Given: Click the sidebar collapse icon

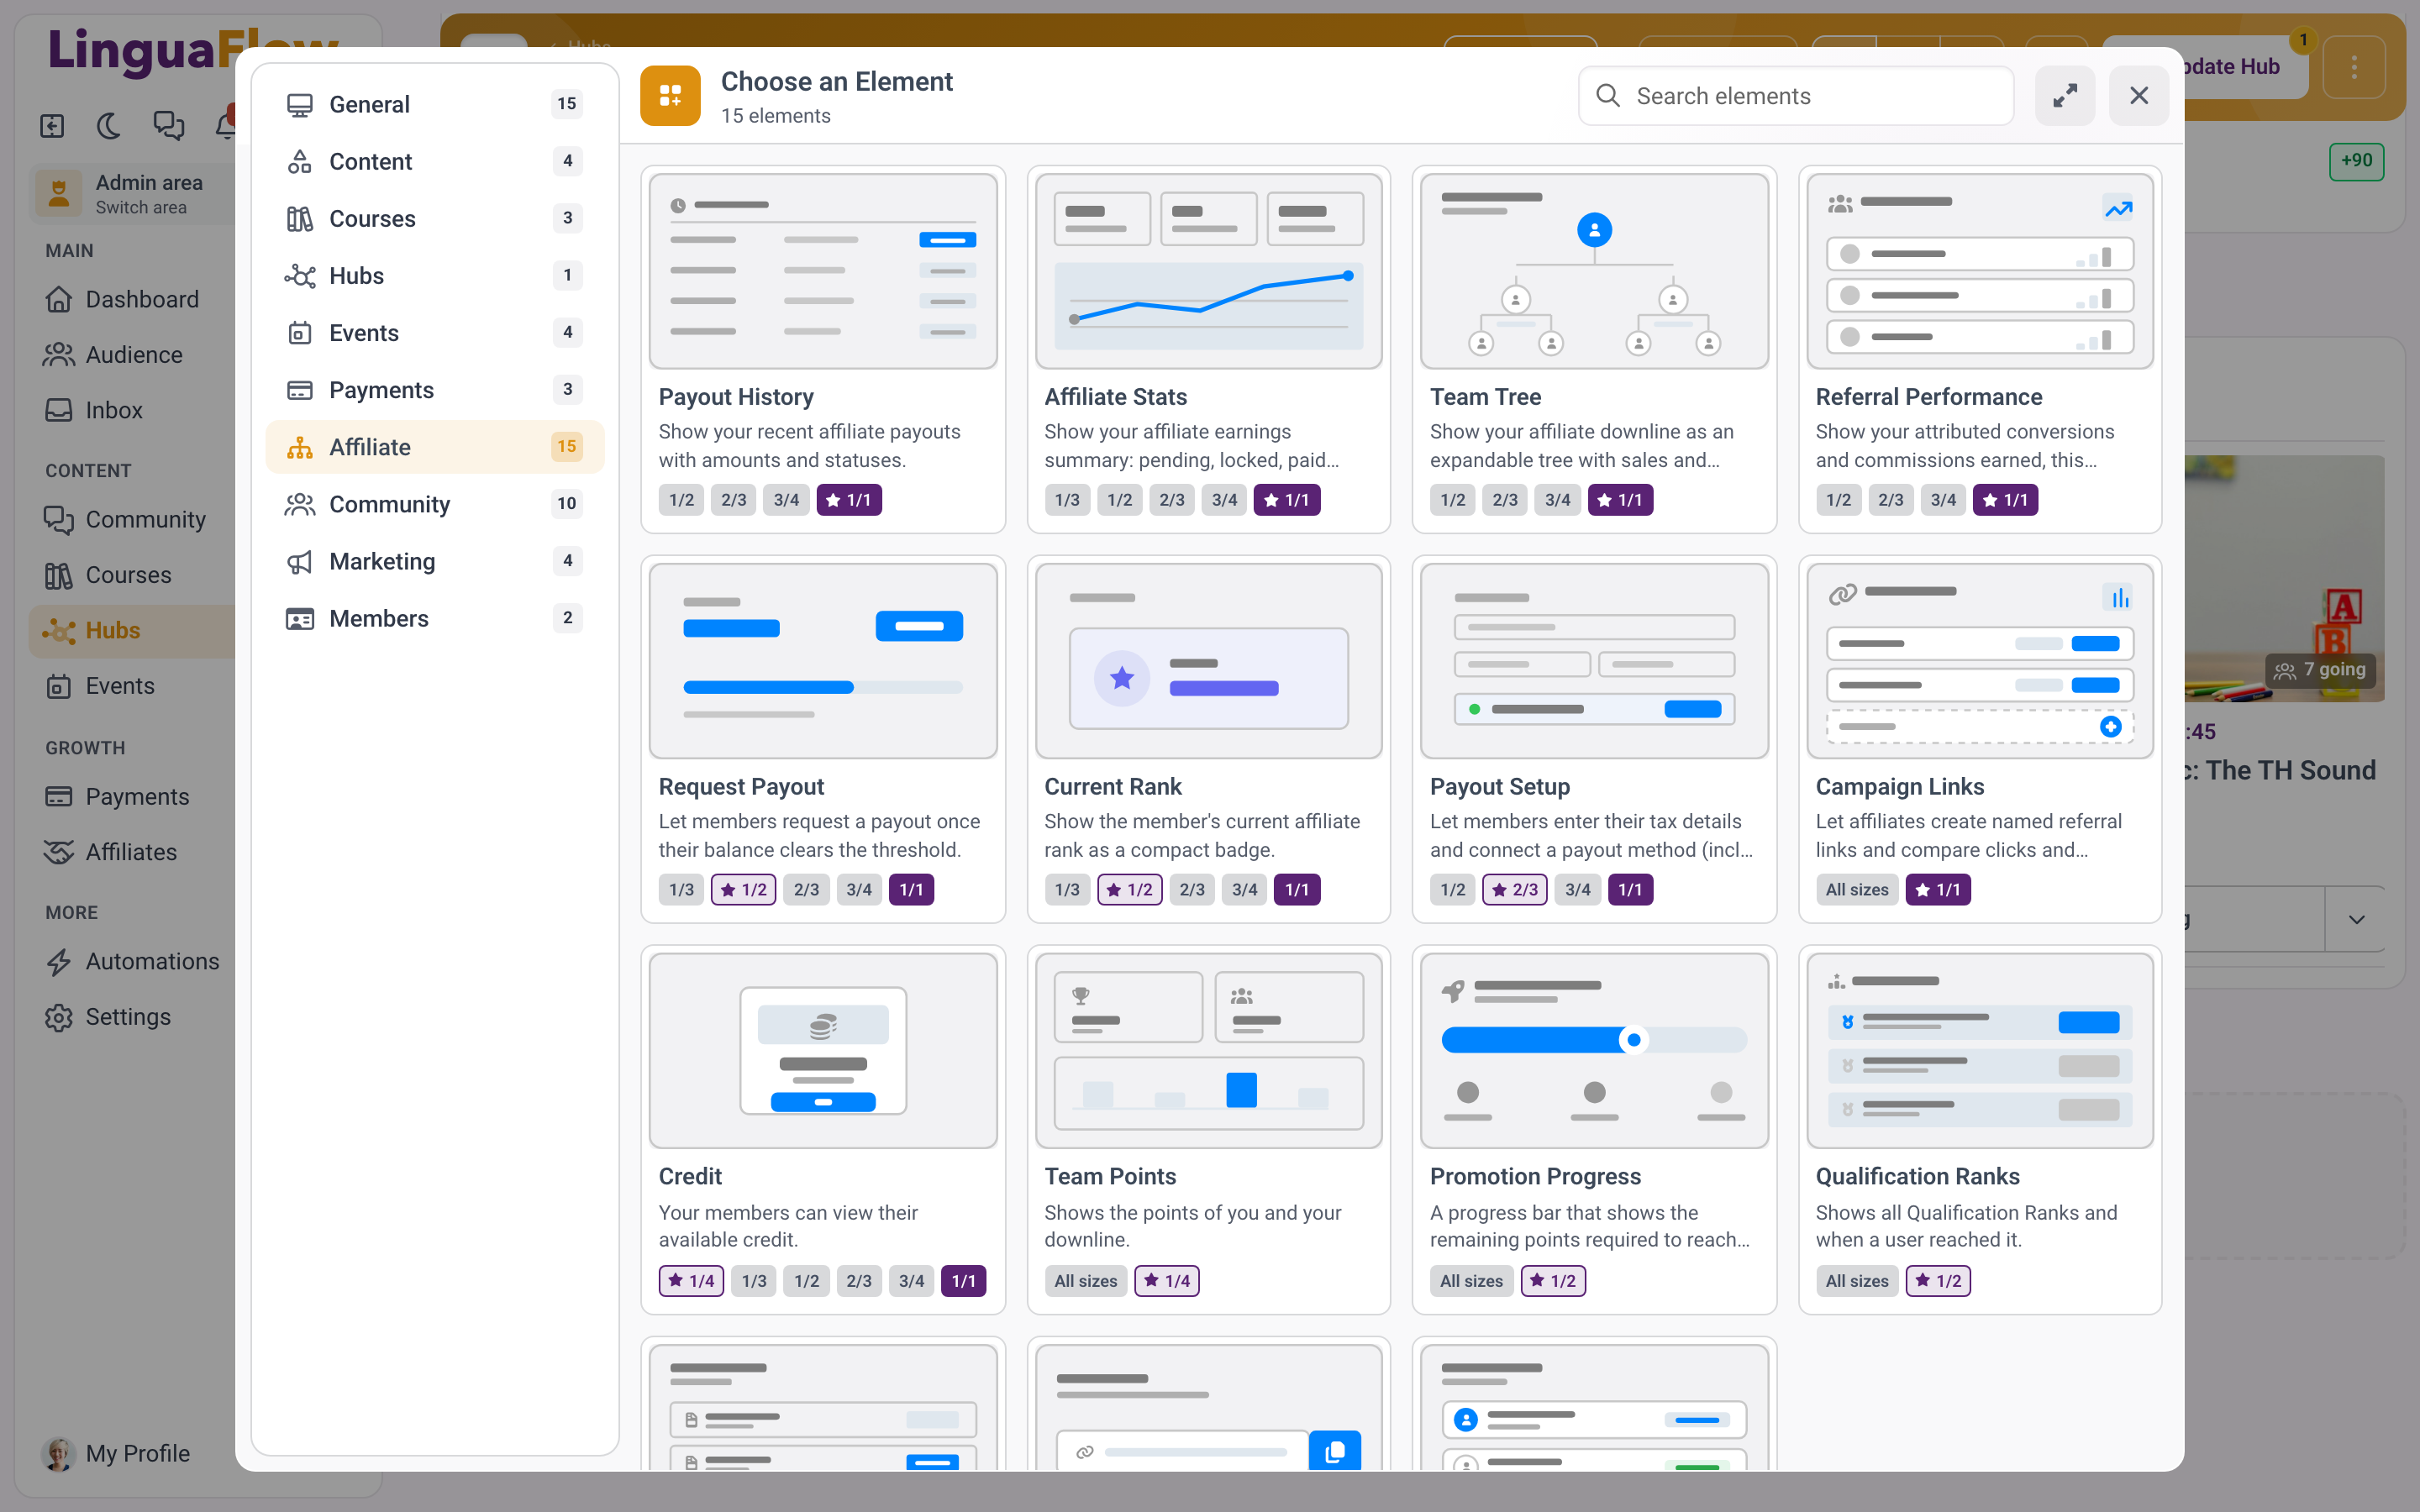Looking at the screenshot, I should click(52, 125).
